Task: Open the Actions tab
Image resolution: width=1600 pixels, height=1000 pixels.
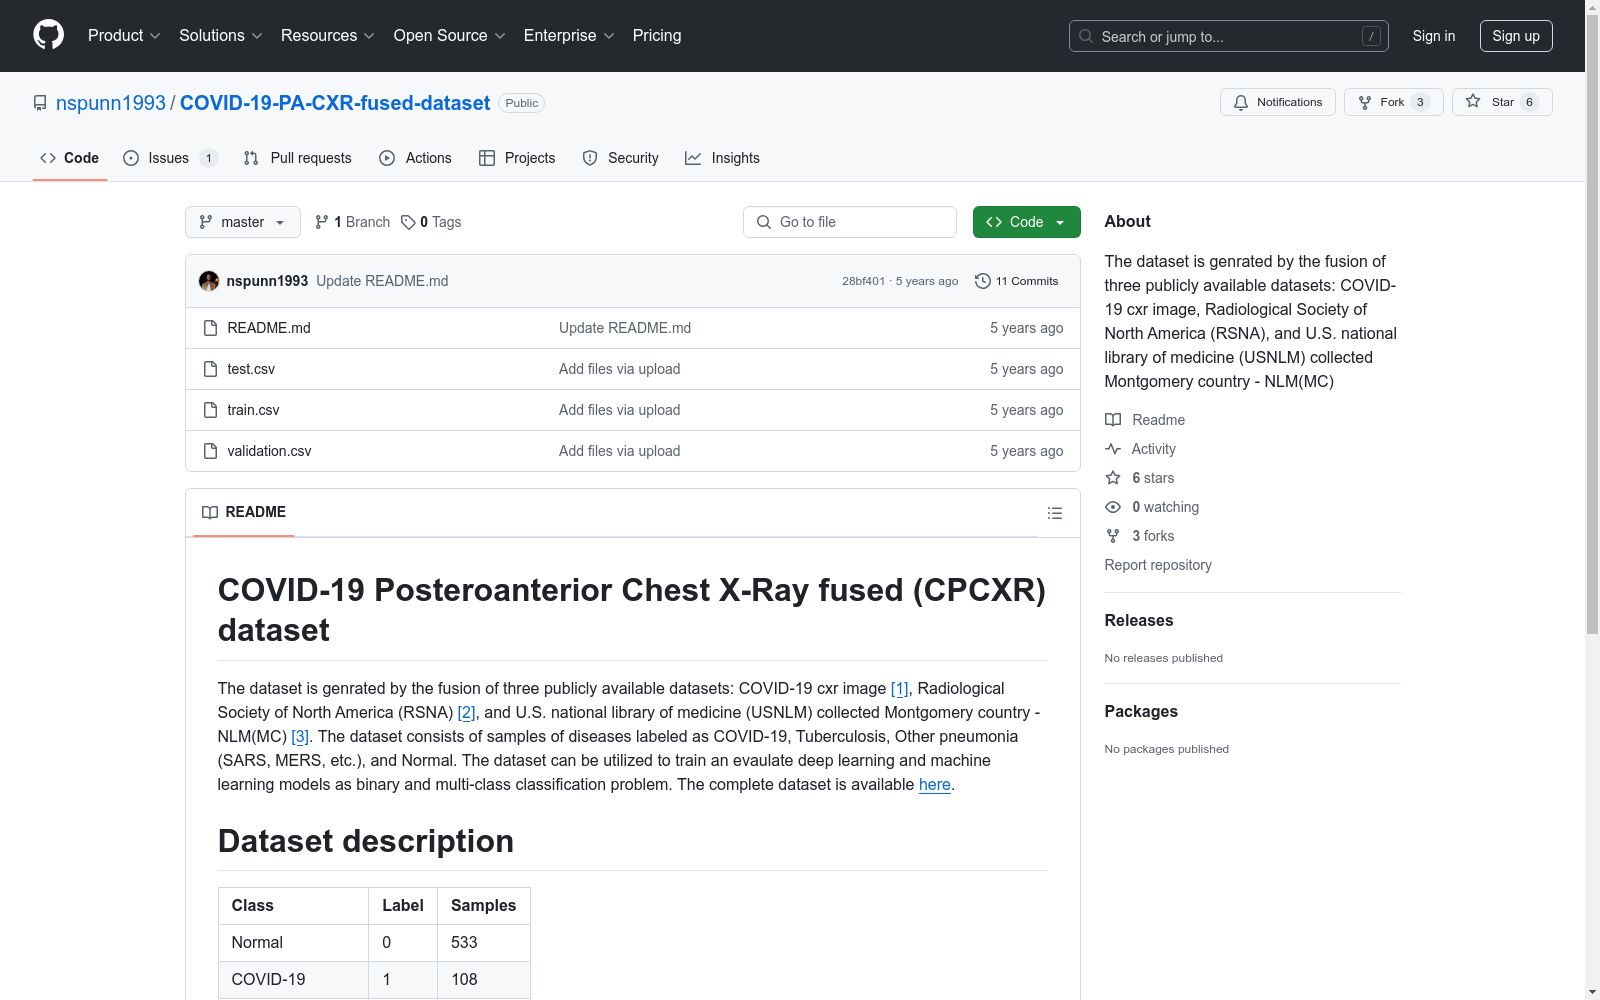Action: tap(416, 158)
